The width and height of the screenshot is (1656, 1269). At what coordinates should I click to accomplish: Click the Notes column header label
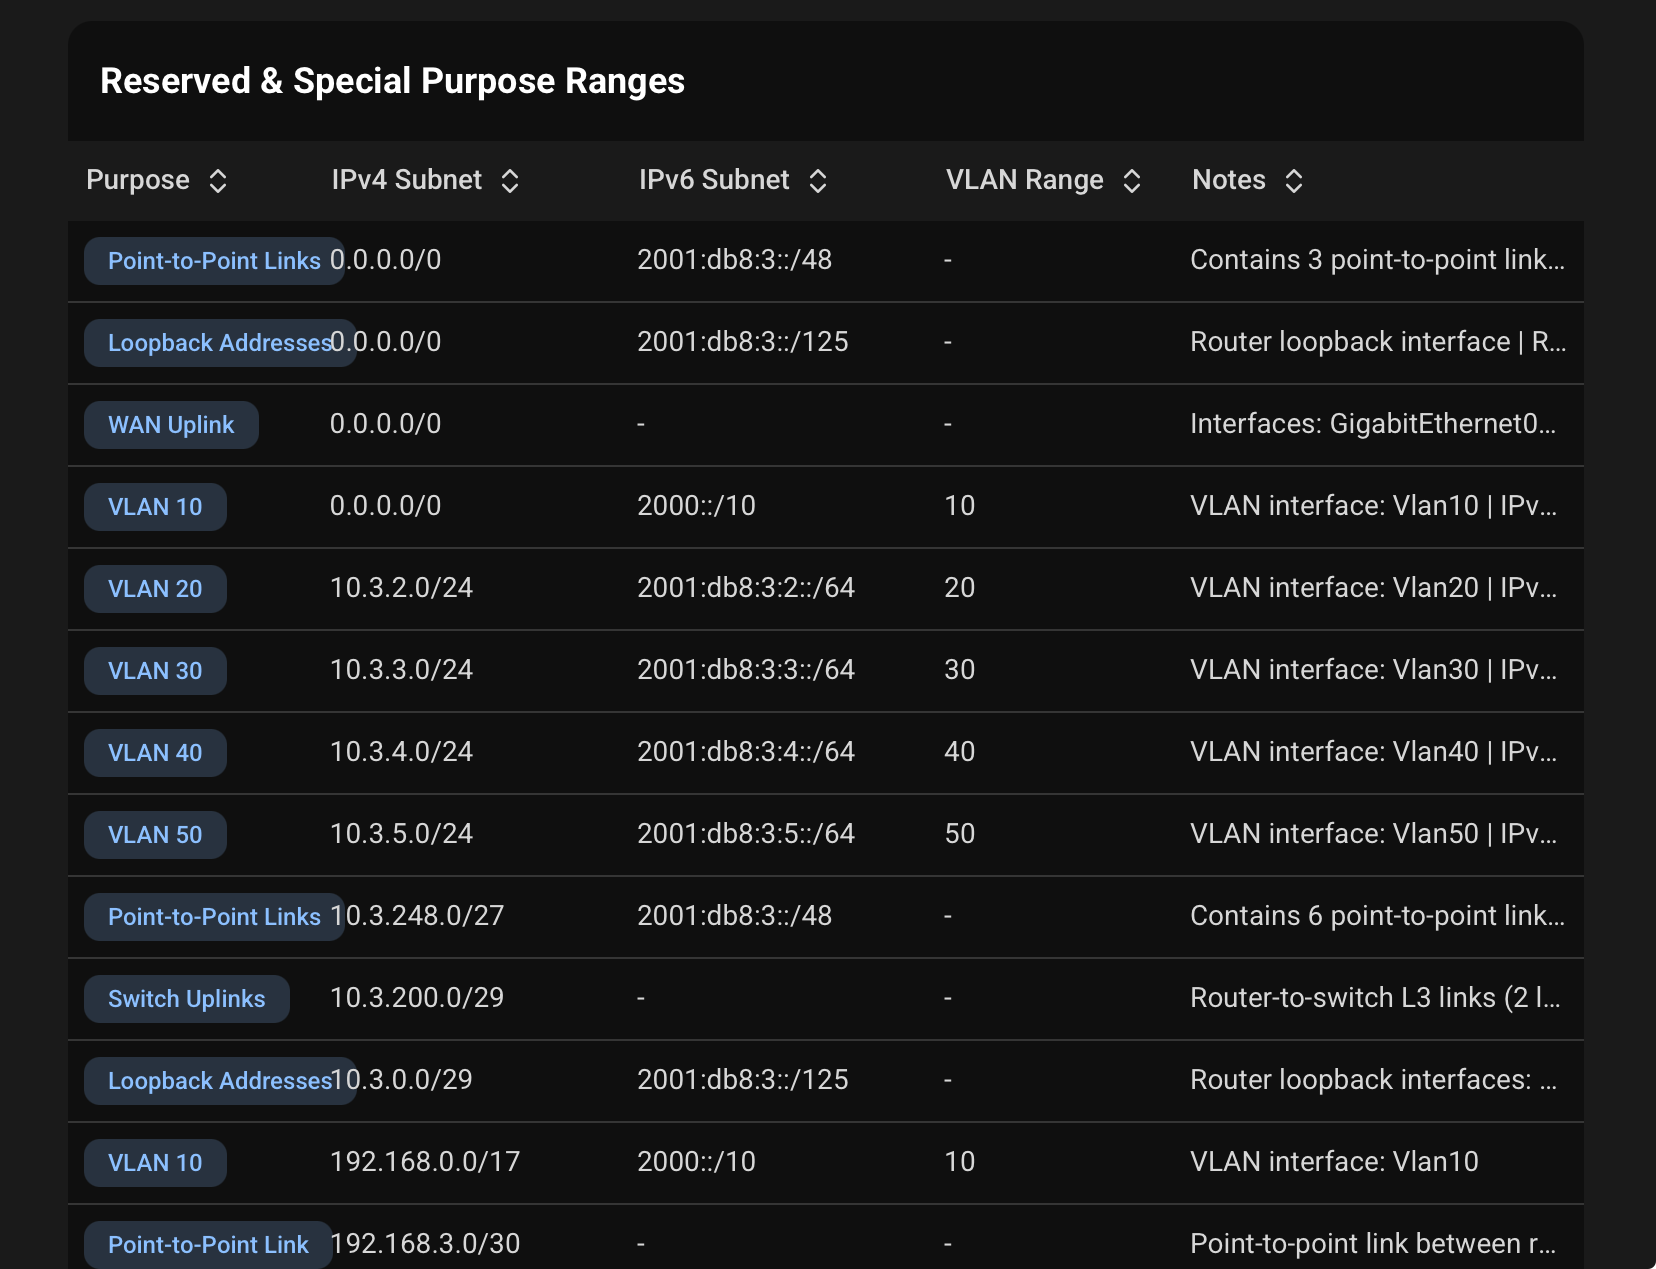[x=1229, y=180]
